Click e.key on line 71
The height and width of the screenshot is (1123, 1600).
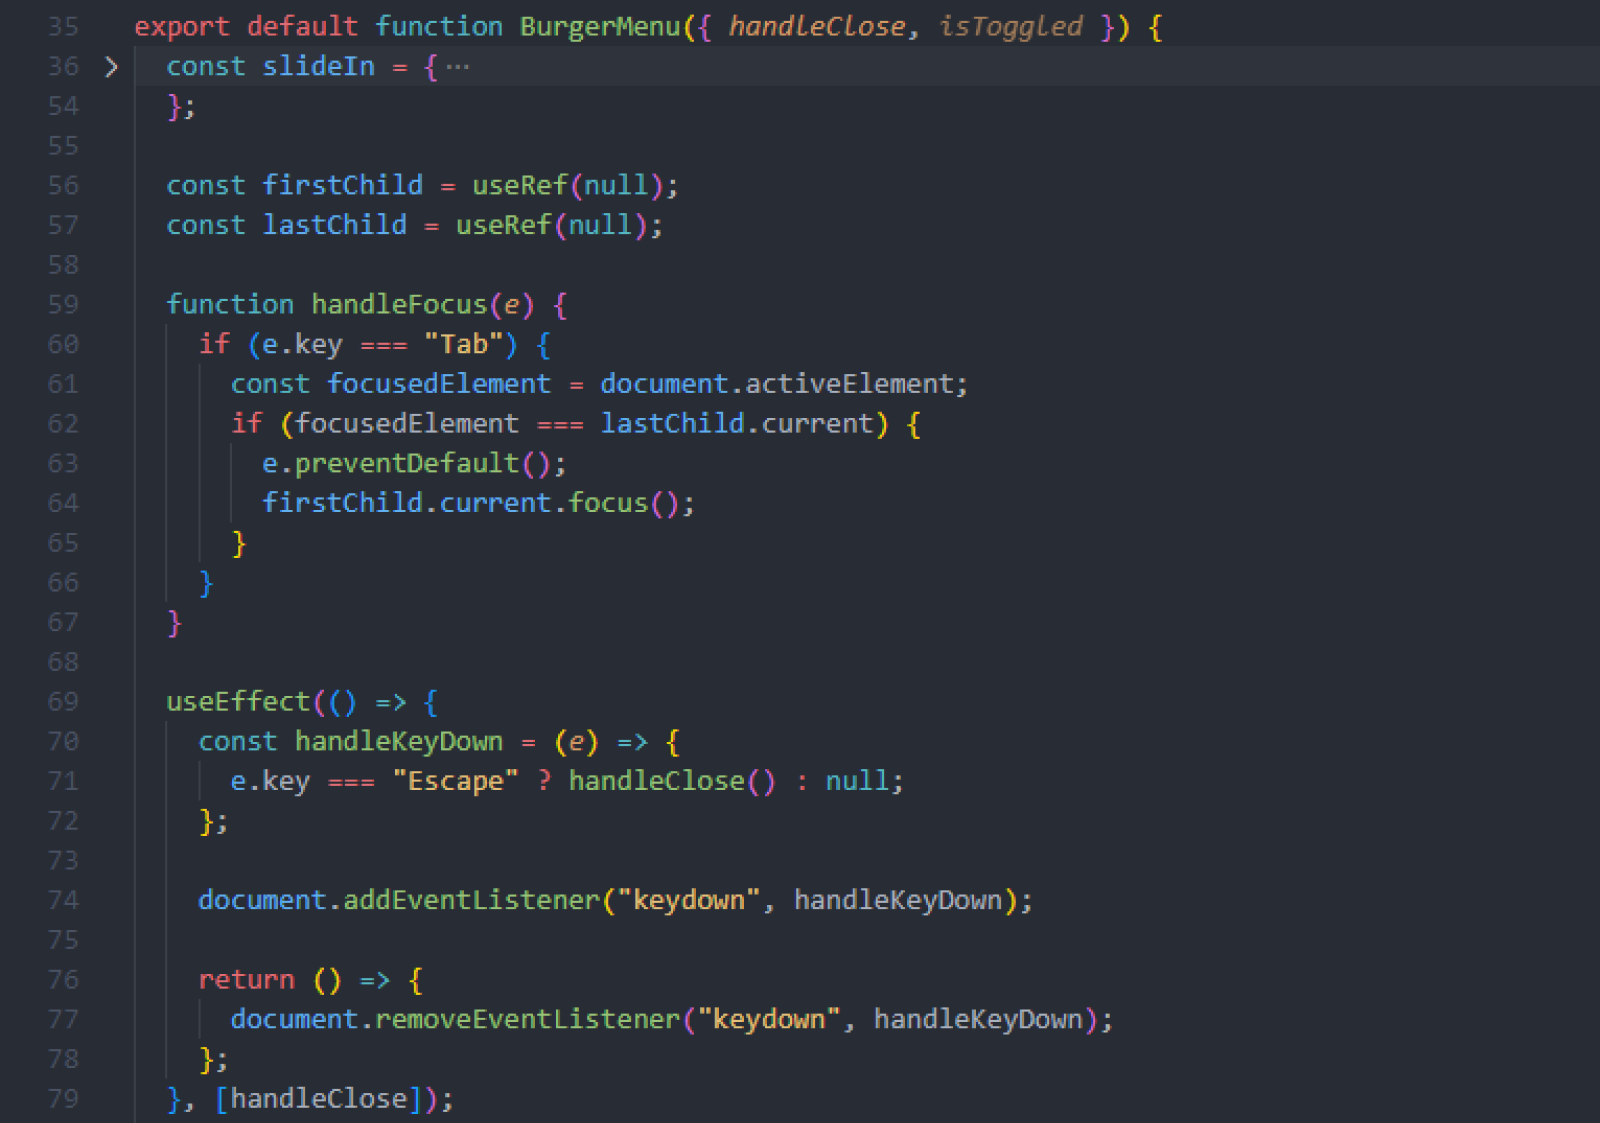click(270, 781)
